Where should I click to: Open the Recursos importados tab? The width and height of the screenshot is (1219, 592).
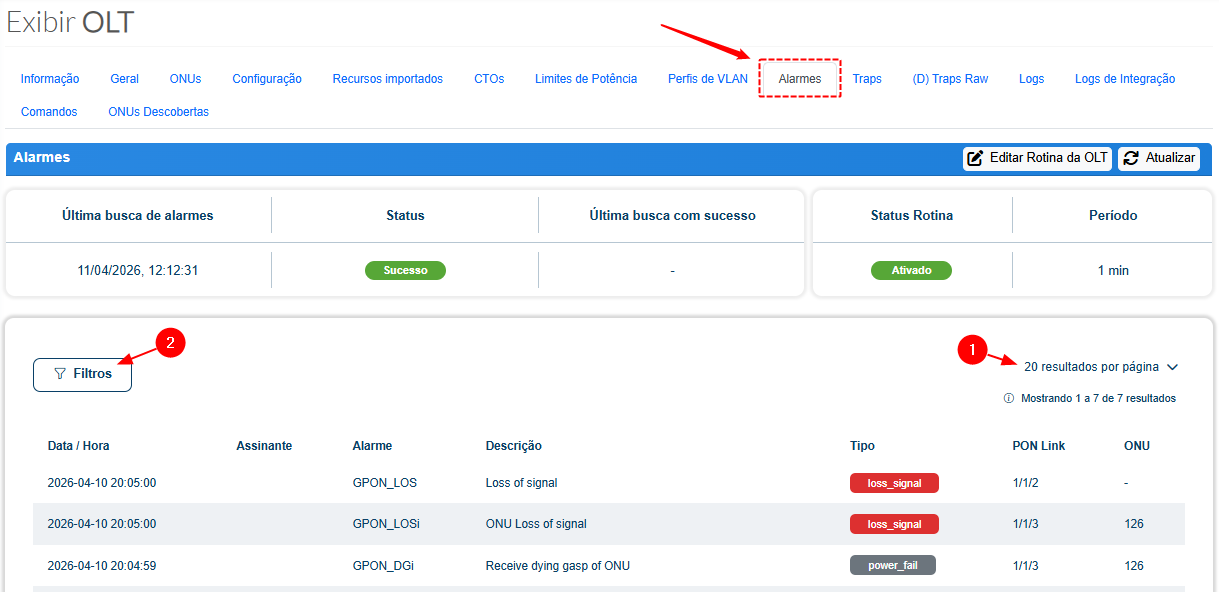pyautogui.click(x=388, y=79)
